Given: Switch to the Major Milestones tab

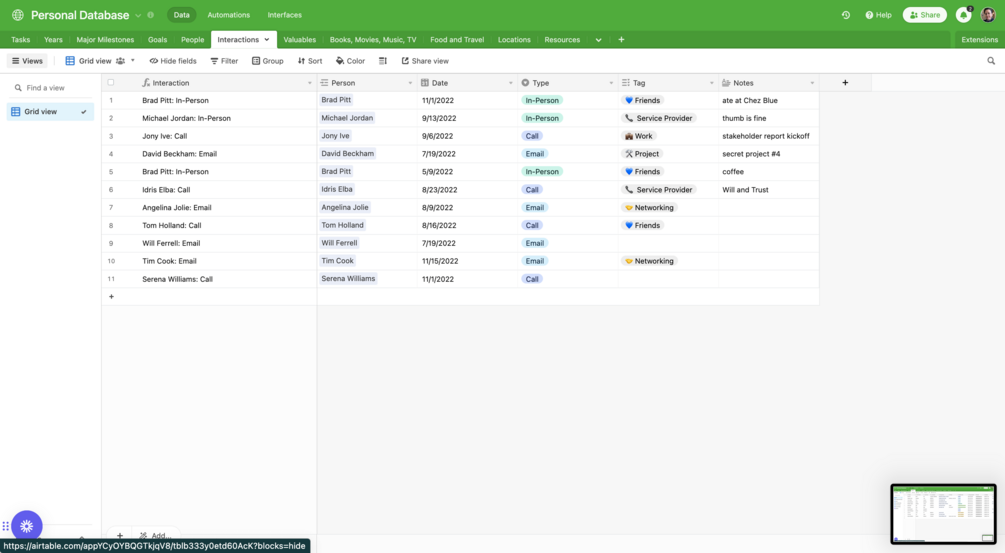Looking at the screenshot, I should pyautogui.click(x=105, y=40).
